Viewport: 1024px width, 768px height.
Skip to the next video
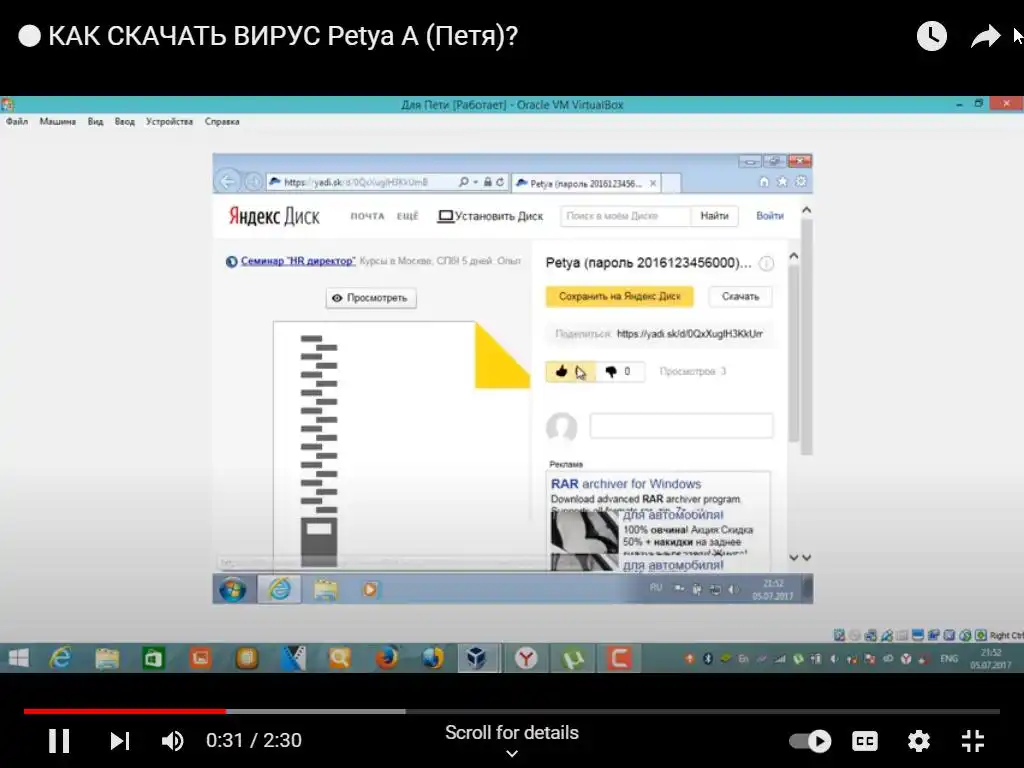[x=120, y=741]
